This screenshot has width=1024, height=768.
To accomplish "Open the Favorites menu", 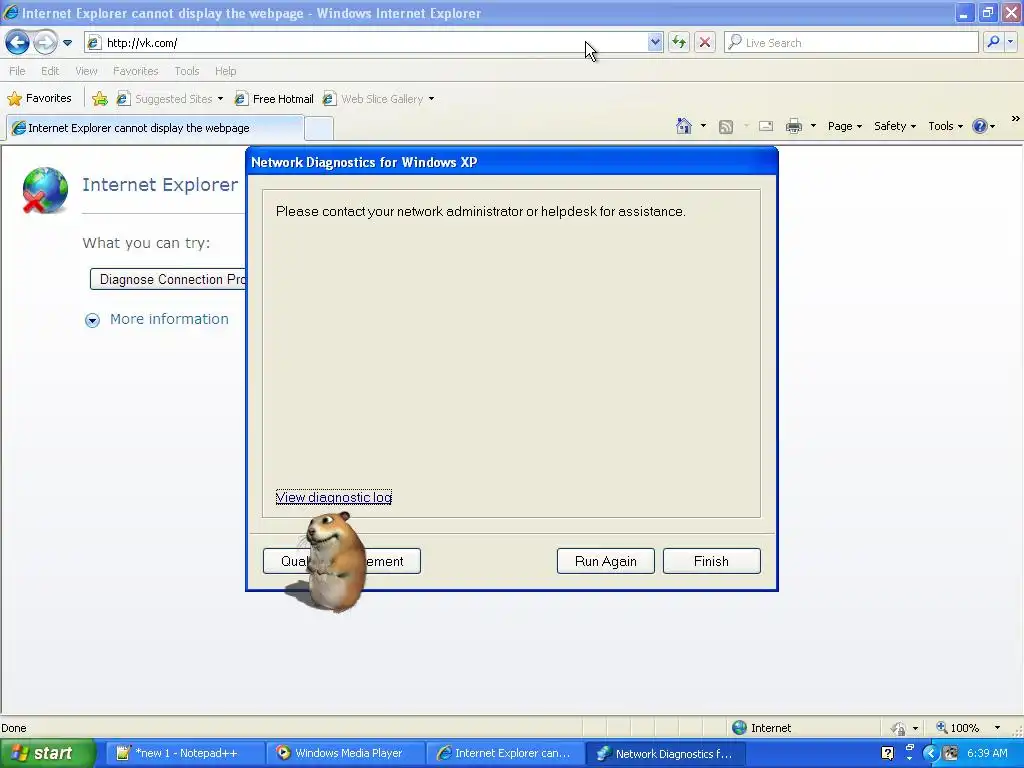I will click(x=135, y=71).
